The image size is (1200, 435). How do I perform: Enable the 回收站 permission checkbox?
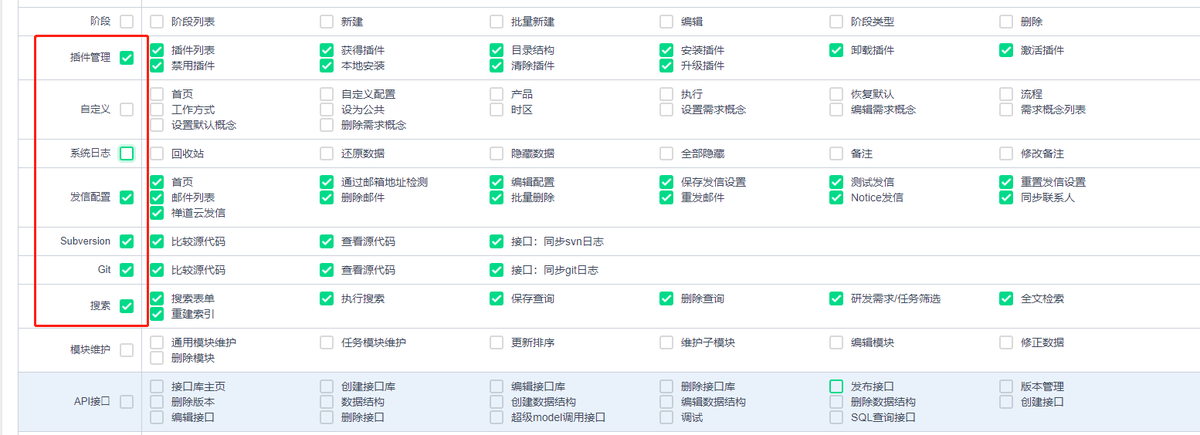[157, 154]
